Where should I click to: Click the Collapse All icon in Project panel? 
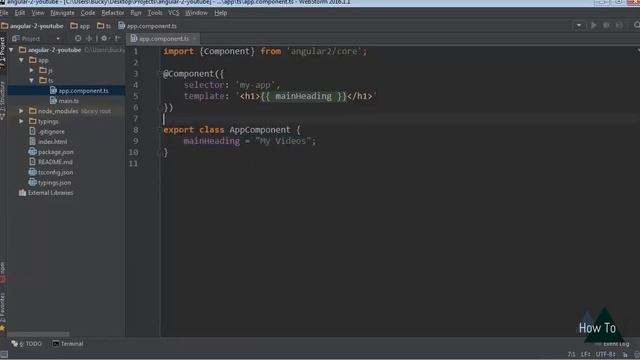click(89, 38)
